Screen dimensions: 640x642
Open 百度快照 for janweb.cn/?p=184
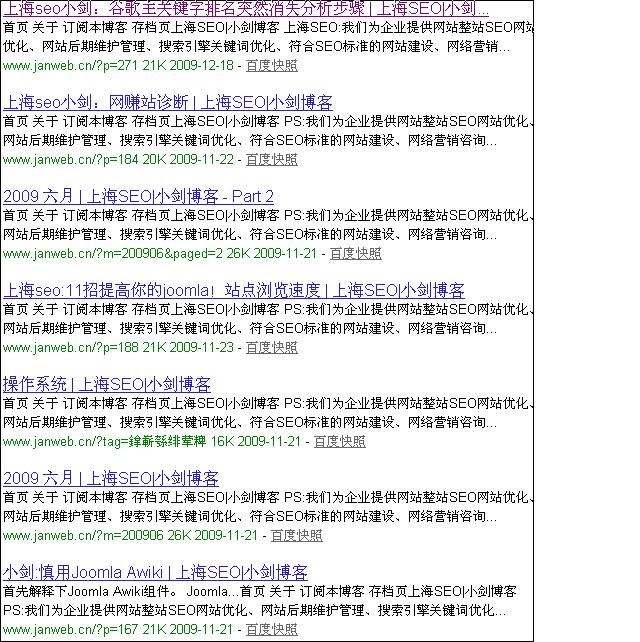pyautogui.click(x=271, y=159)
